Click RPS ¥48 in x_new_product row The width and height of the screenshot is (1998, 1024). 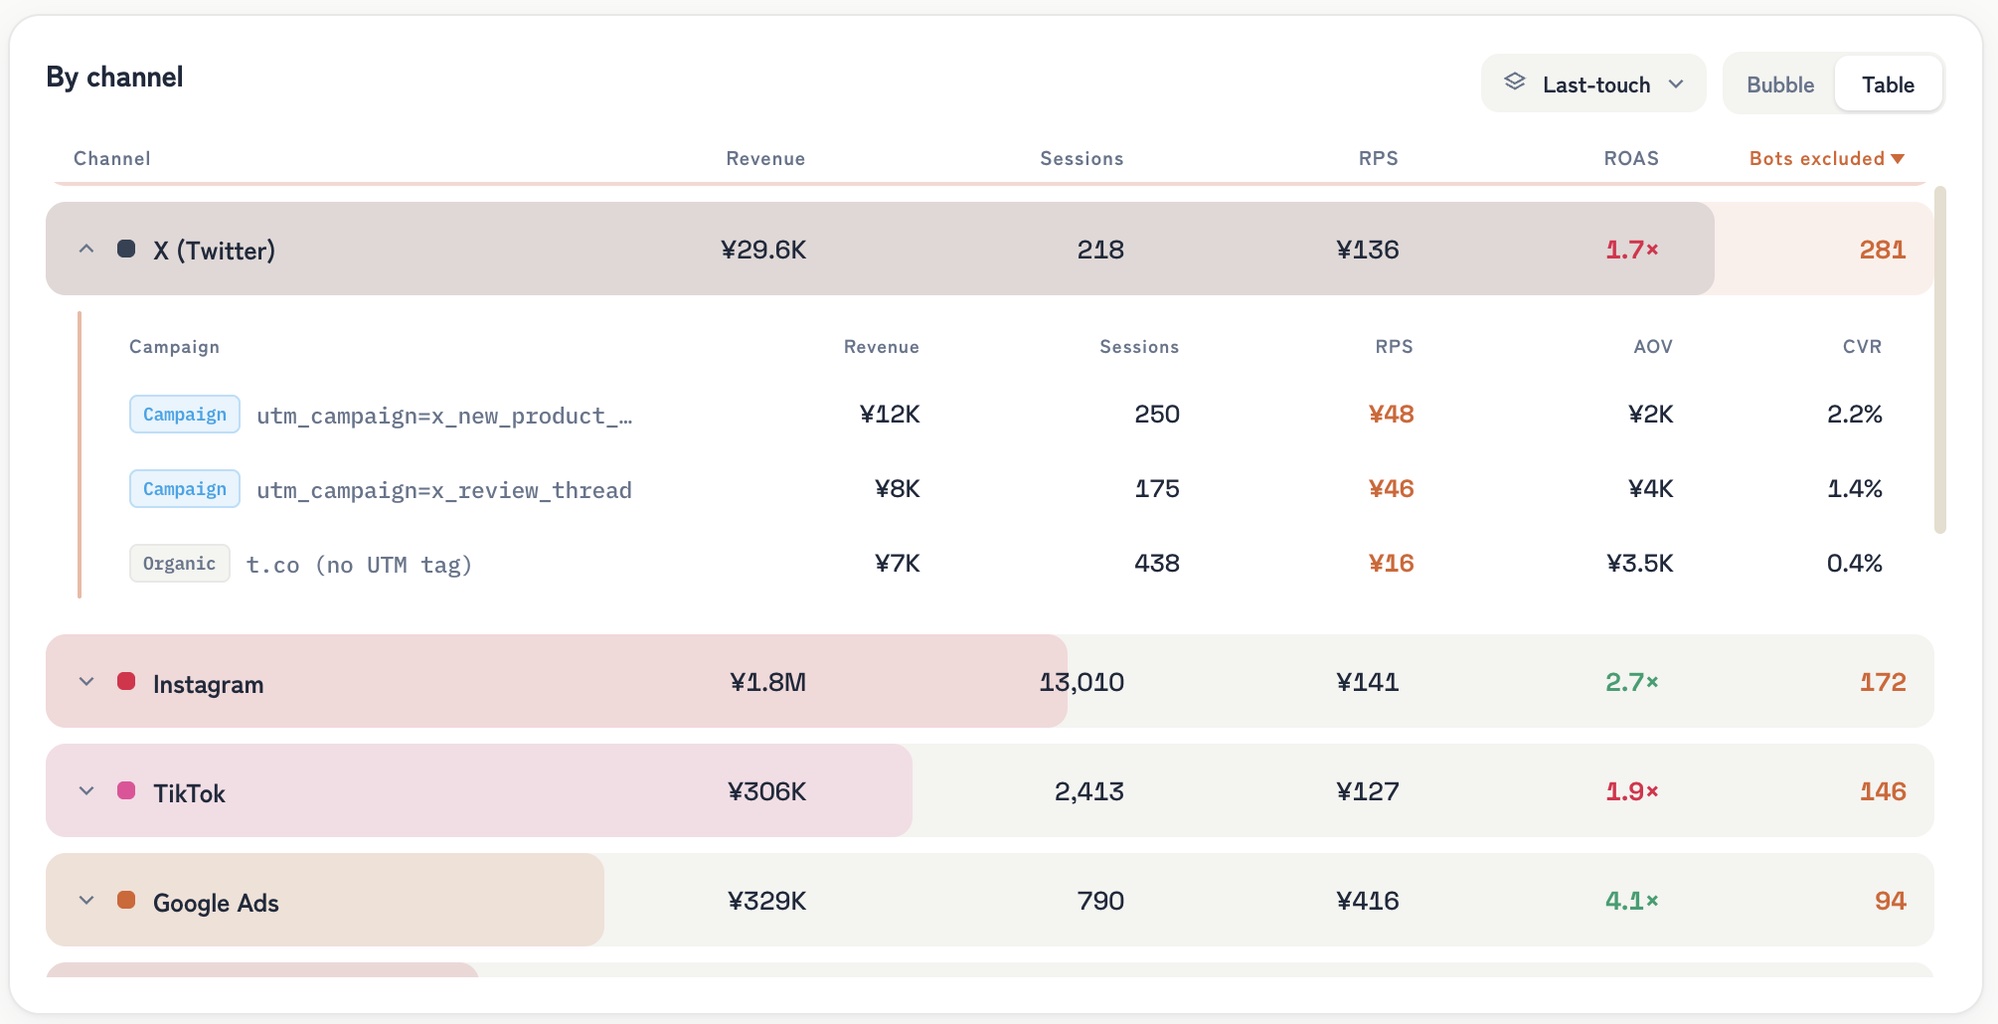point(1391,414)
